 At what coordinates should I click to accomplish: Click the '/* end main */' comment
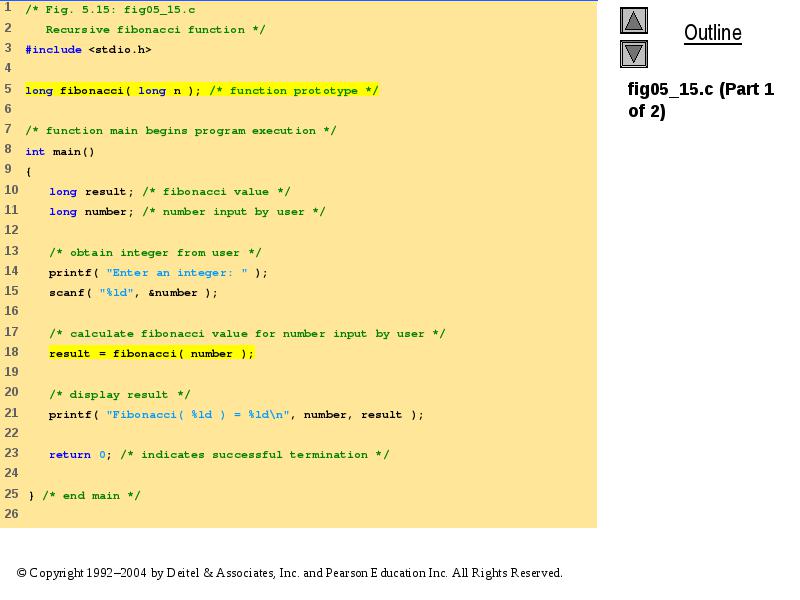(91, 495)
